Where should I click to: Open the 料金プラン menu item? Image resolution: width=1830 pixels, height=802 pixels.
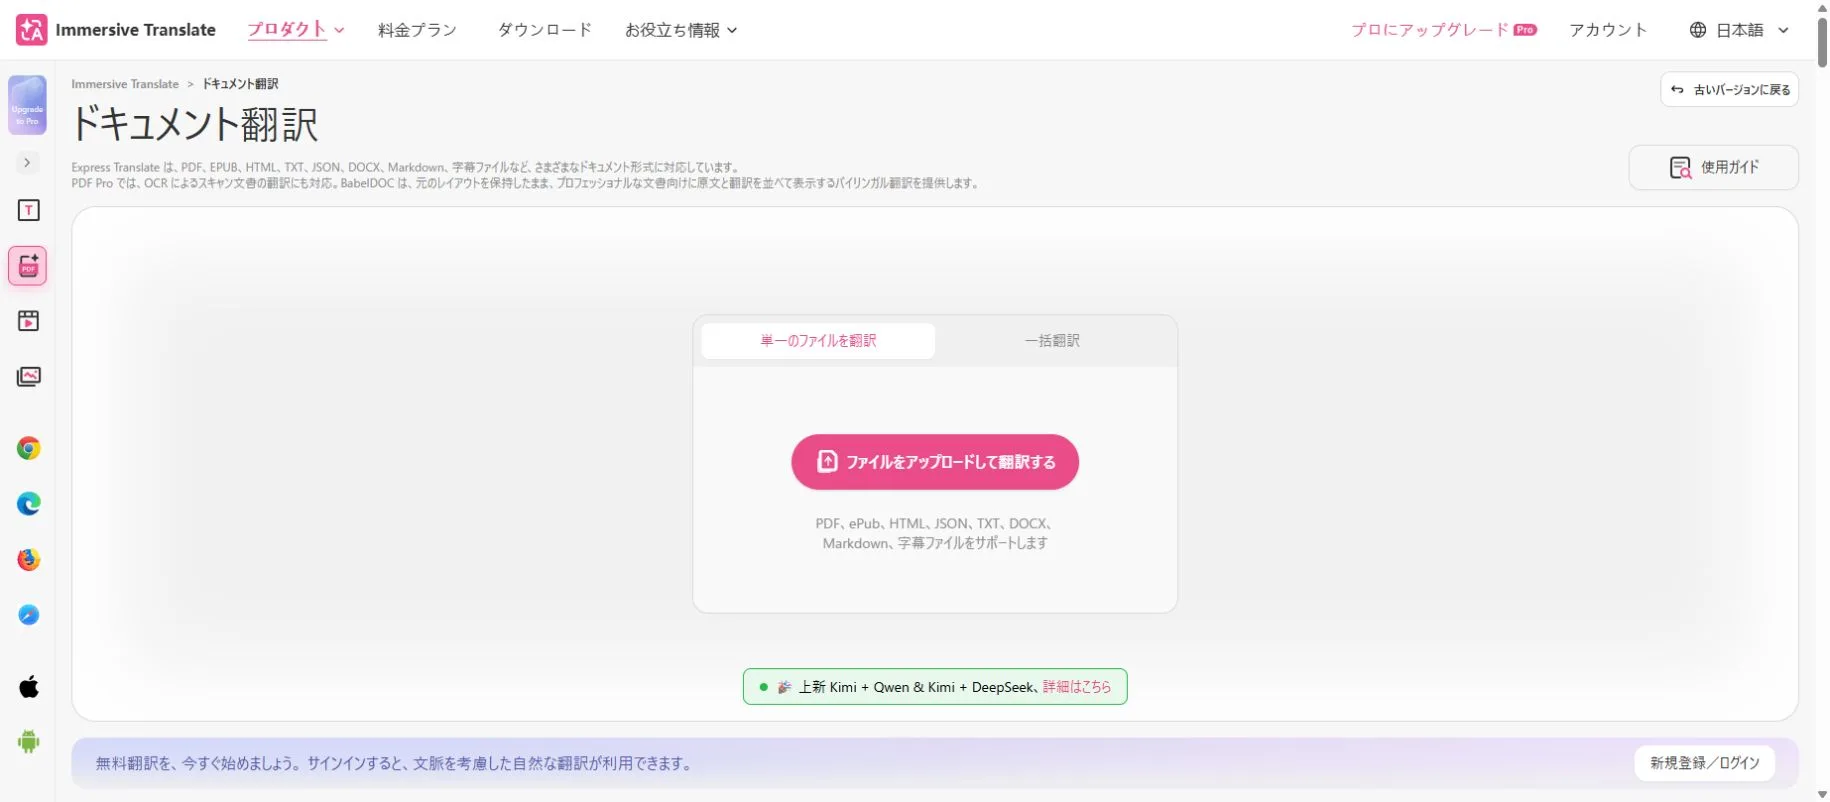(418, 30)
